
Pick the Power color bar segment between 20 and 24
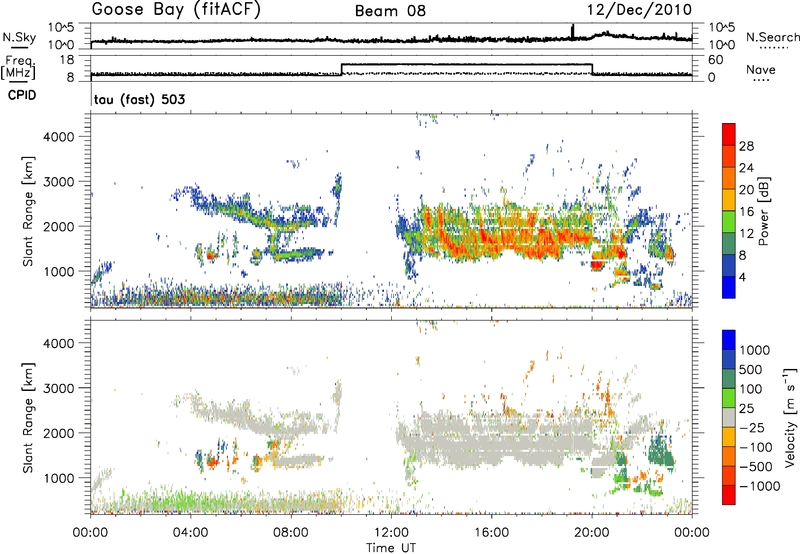729,178
